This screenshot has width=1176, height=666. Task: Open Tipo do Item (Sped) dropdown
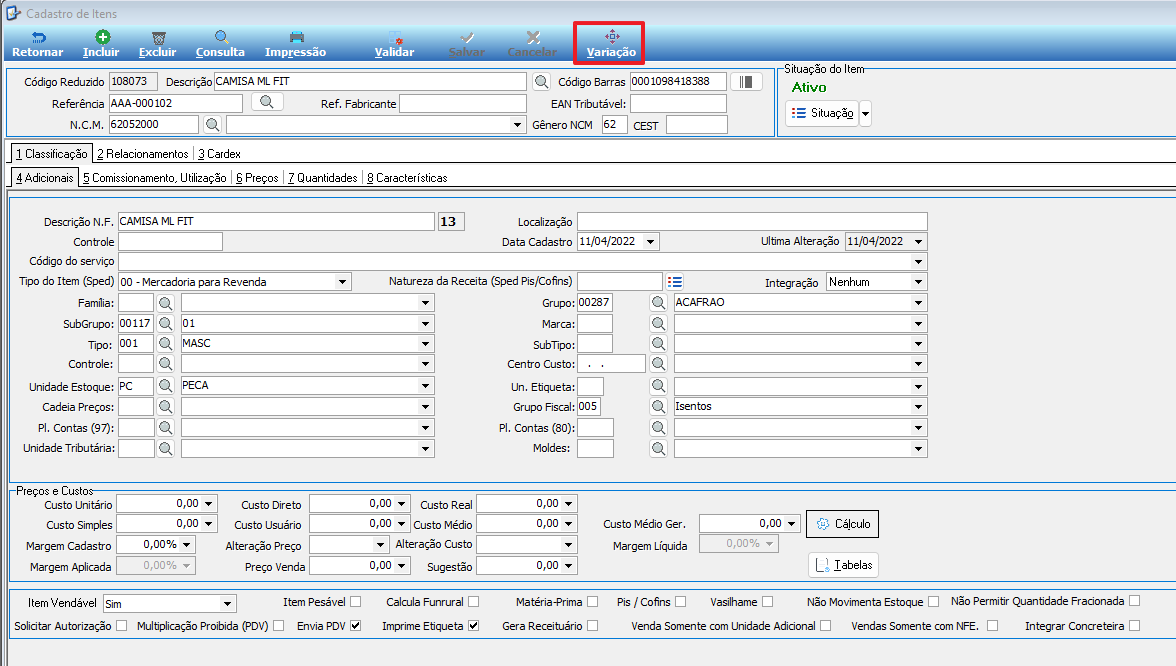click(342, 282)
